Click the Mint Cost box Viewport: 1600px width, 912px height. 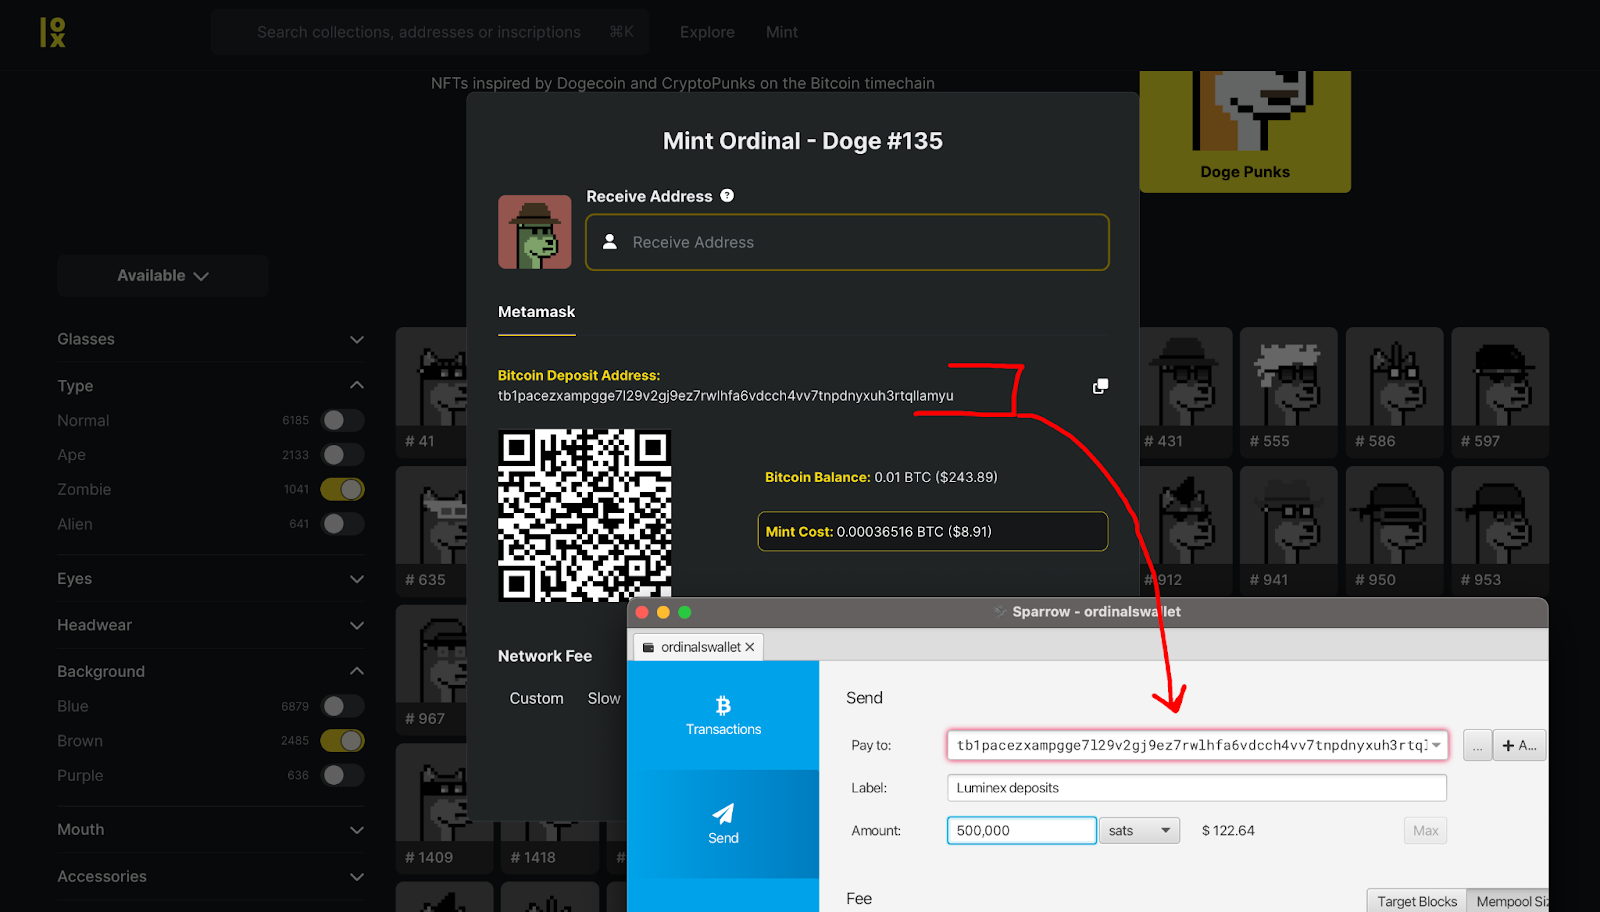[932, 532]
